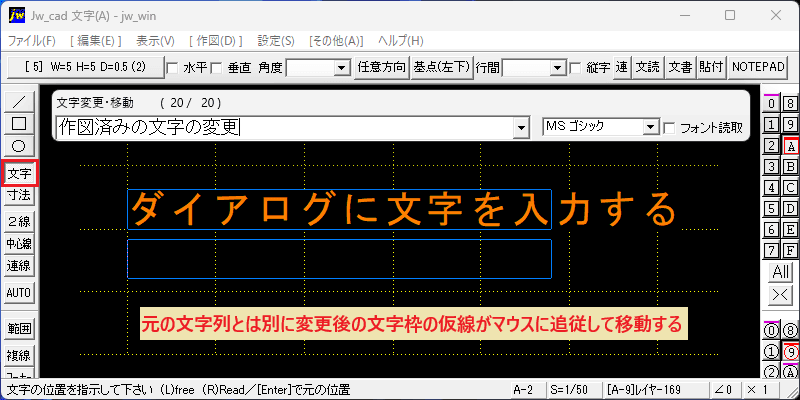This screenshot has width=800, height=400.
Task: Toggle layer C button
Action: [x=791, y=188]
